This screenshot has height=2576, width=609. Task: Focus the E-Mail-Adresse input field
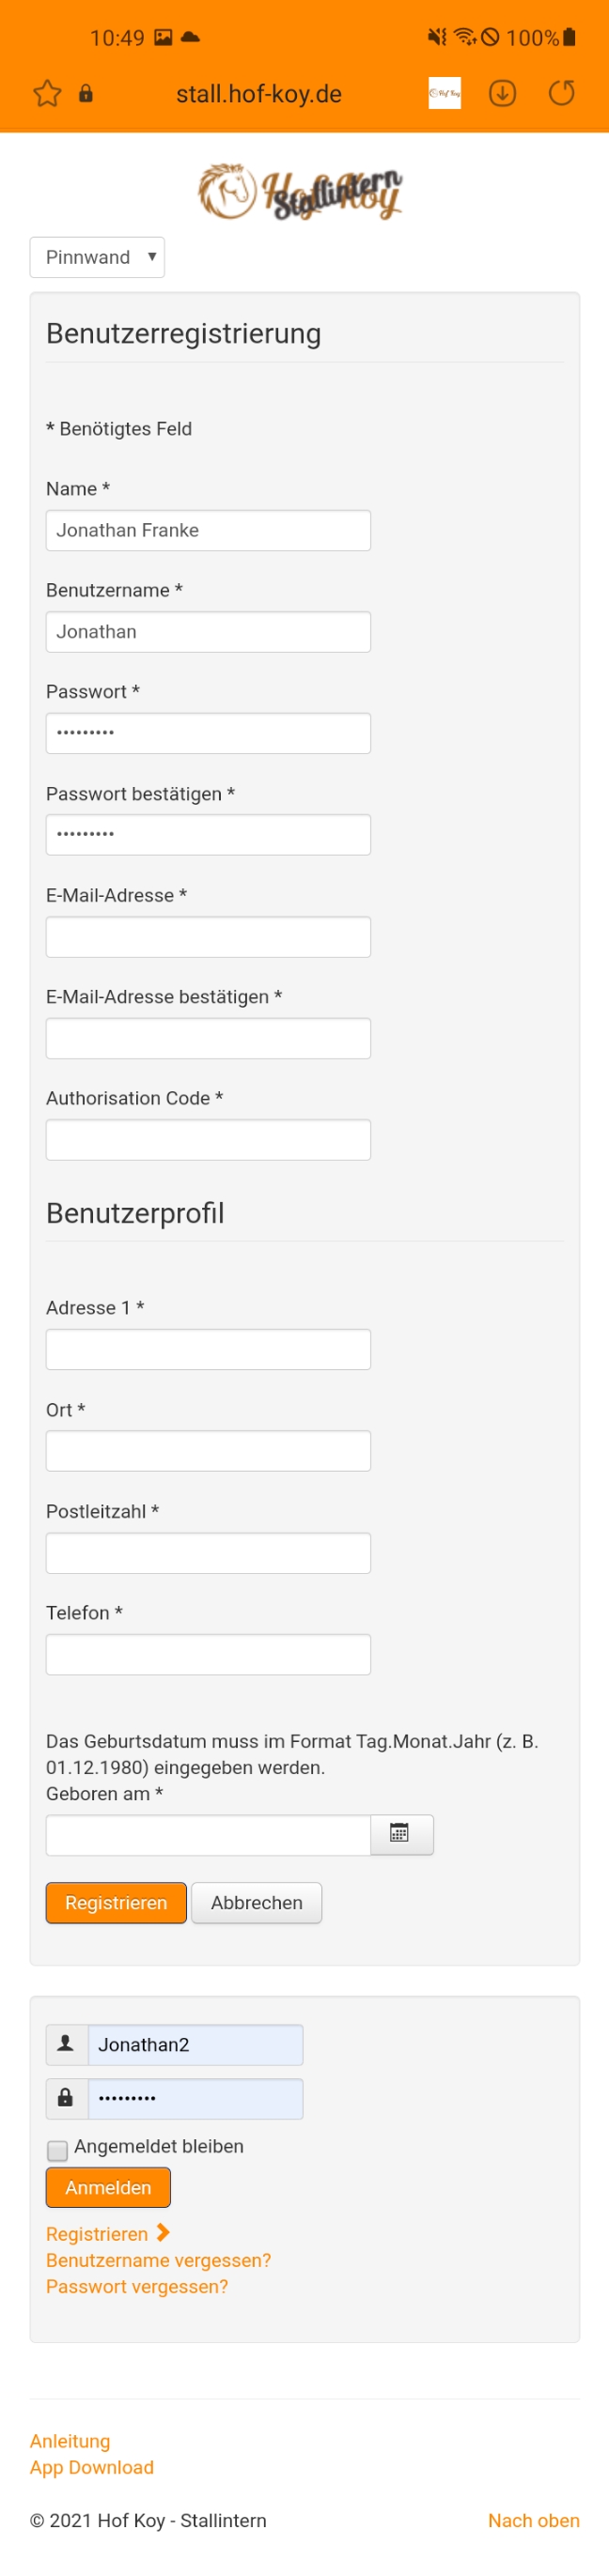coord(208,937)
